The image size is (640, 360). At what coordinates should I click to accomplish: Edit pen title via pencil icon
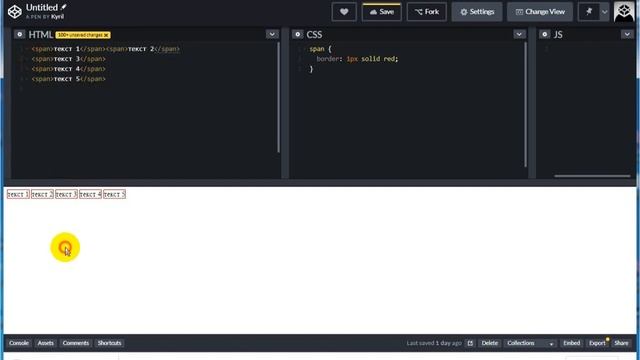pos(64,7)
